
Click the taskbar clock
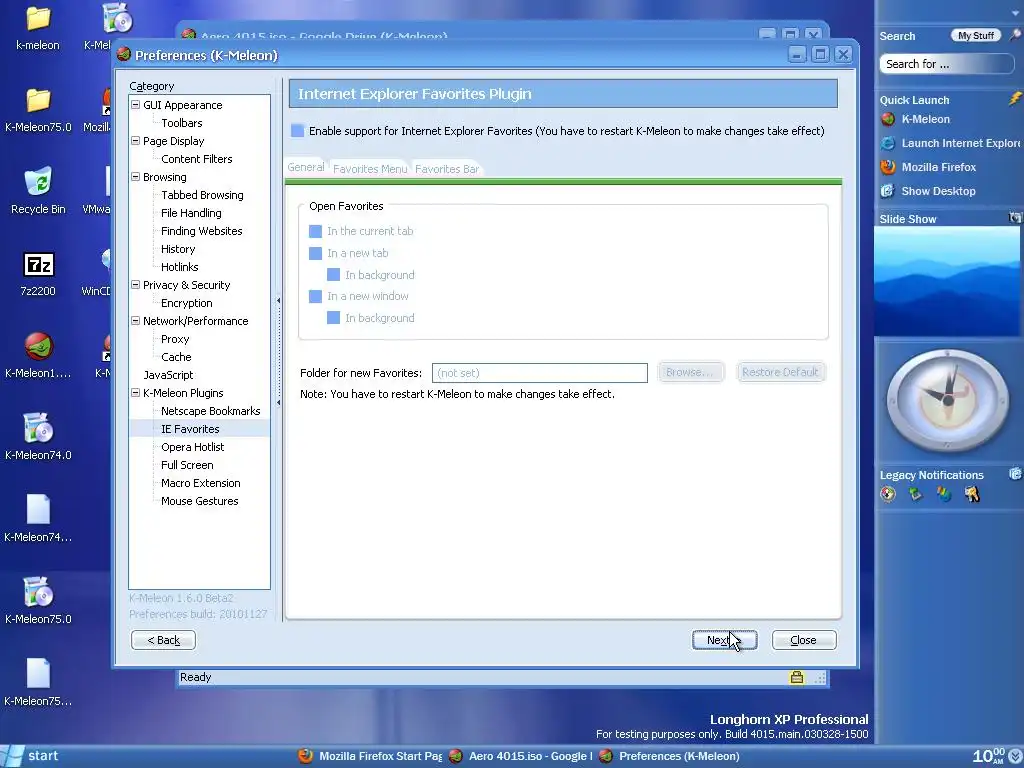pos(988,756)
